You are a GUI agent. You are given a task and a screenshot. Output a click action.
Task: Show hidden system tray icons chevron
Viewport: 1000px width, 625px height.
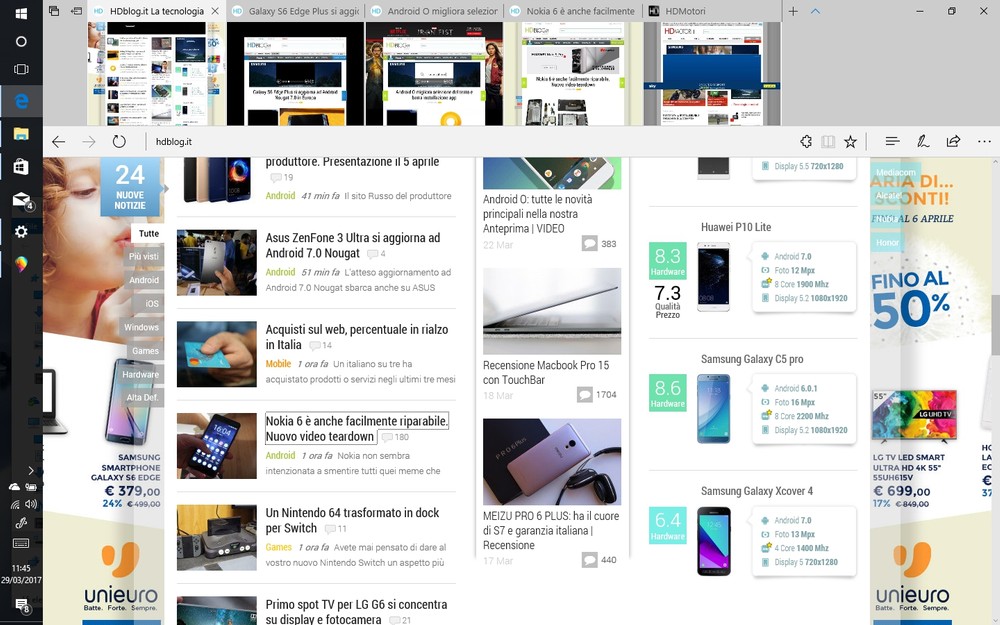30,471
